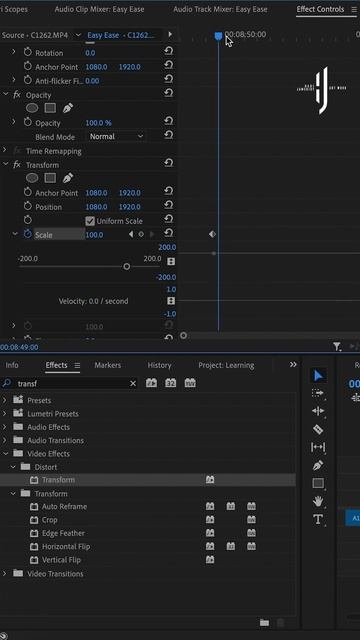Viewport: 360px width, 640px height.
Task: Open the Project: Learning tab
Action: point(226,365)
